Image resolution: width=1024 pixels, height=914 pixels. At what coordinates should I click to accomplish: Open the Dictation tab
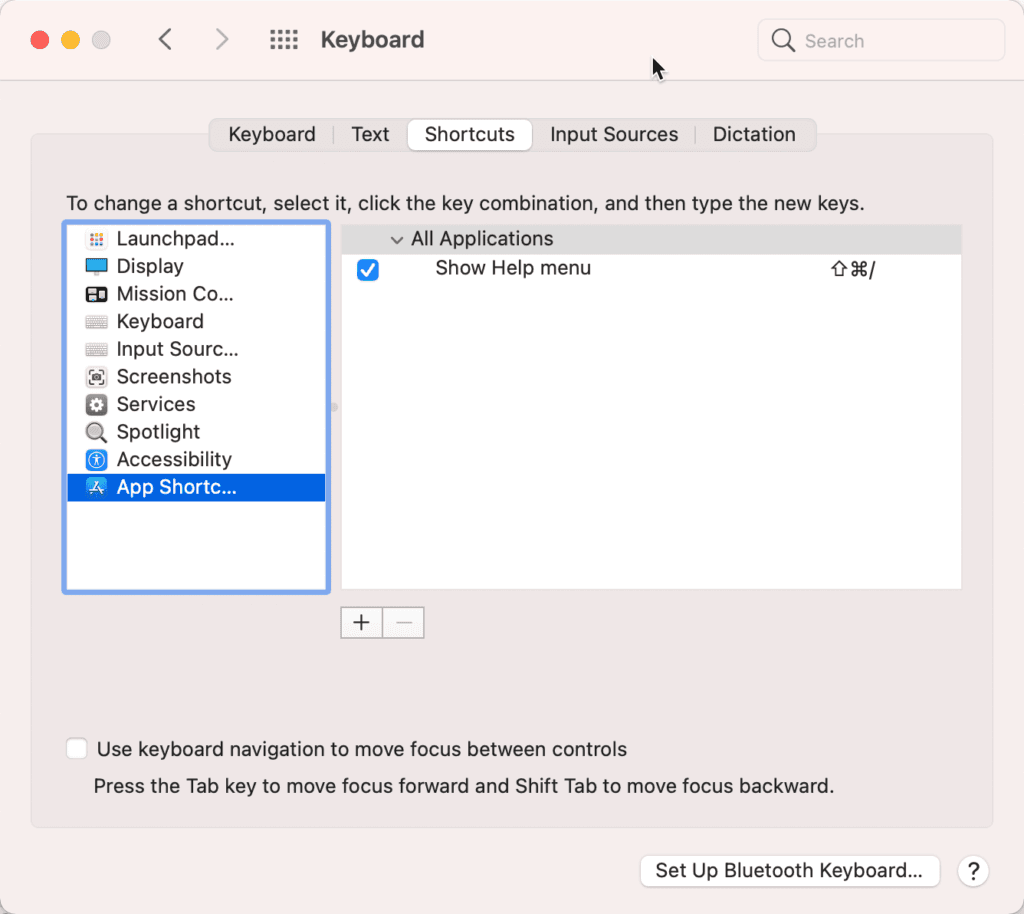(754, 134)
